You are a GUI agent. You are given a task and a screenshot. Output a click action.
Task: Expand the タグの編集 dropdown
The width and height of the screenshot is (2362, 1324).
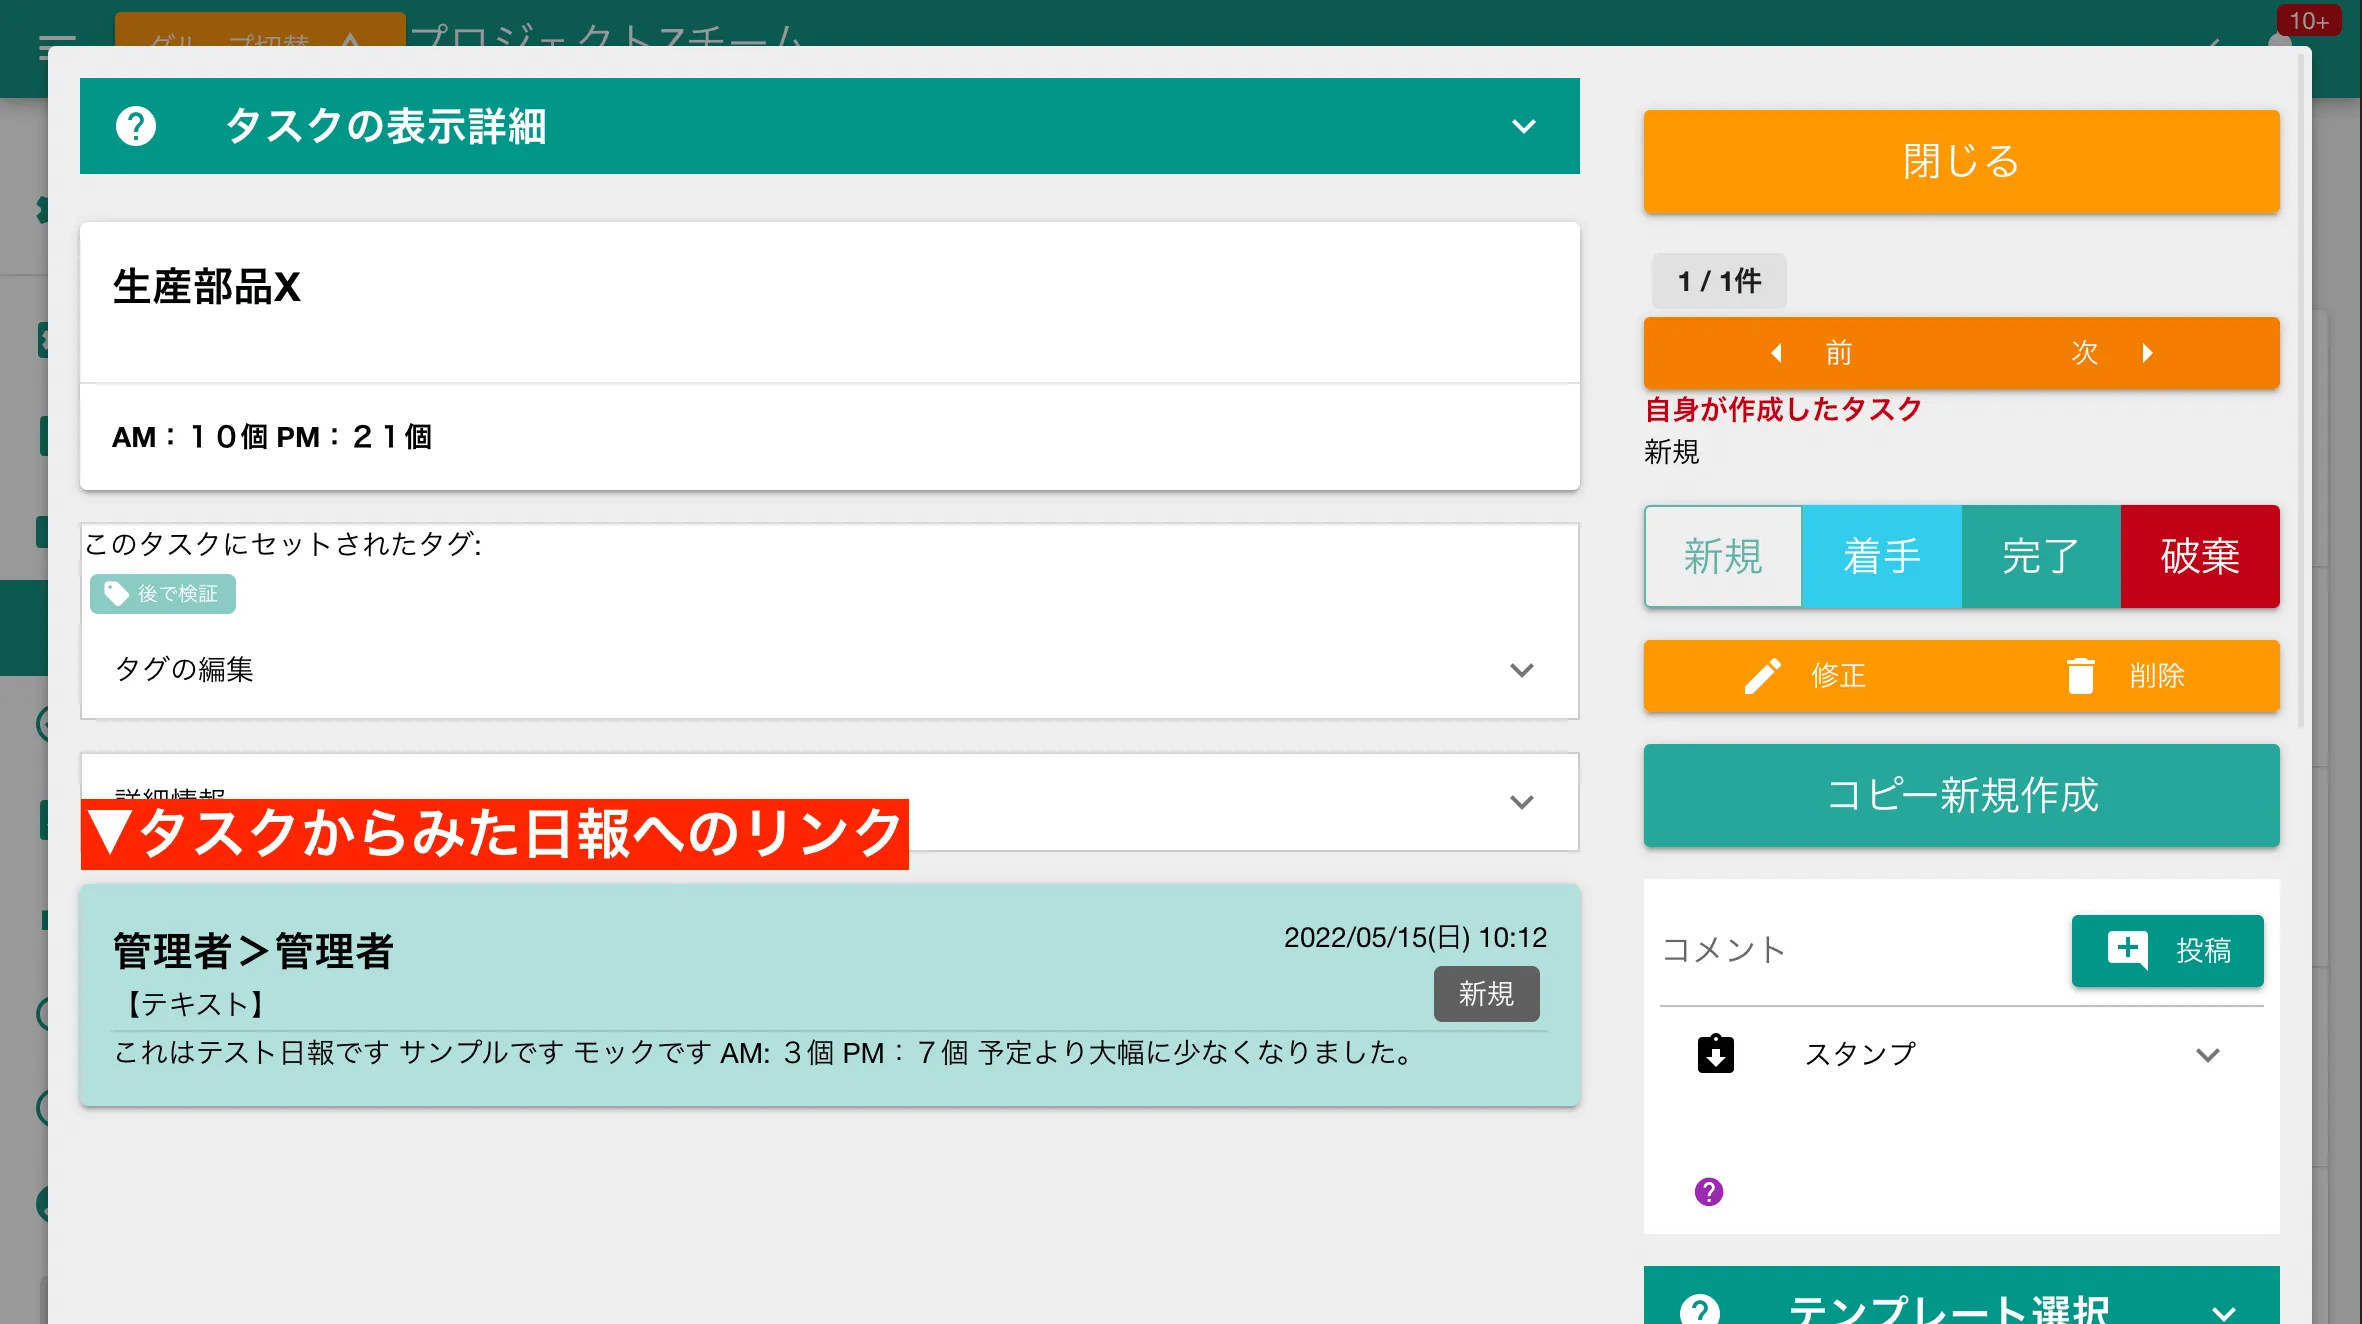(x=1522, y=671)
